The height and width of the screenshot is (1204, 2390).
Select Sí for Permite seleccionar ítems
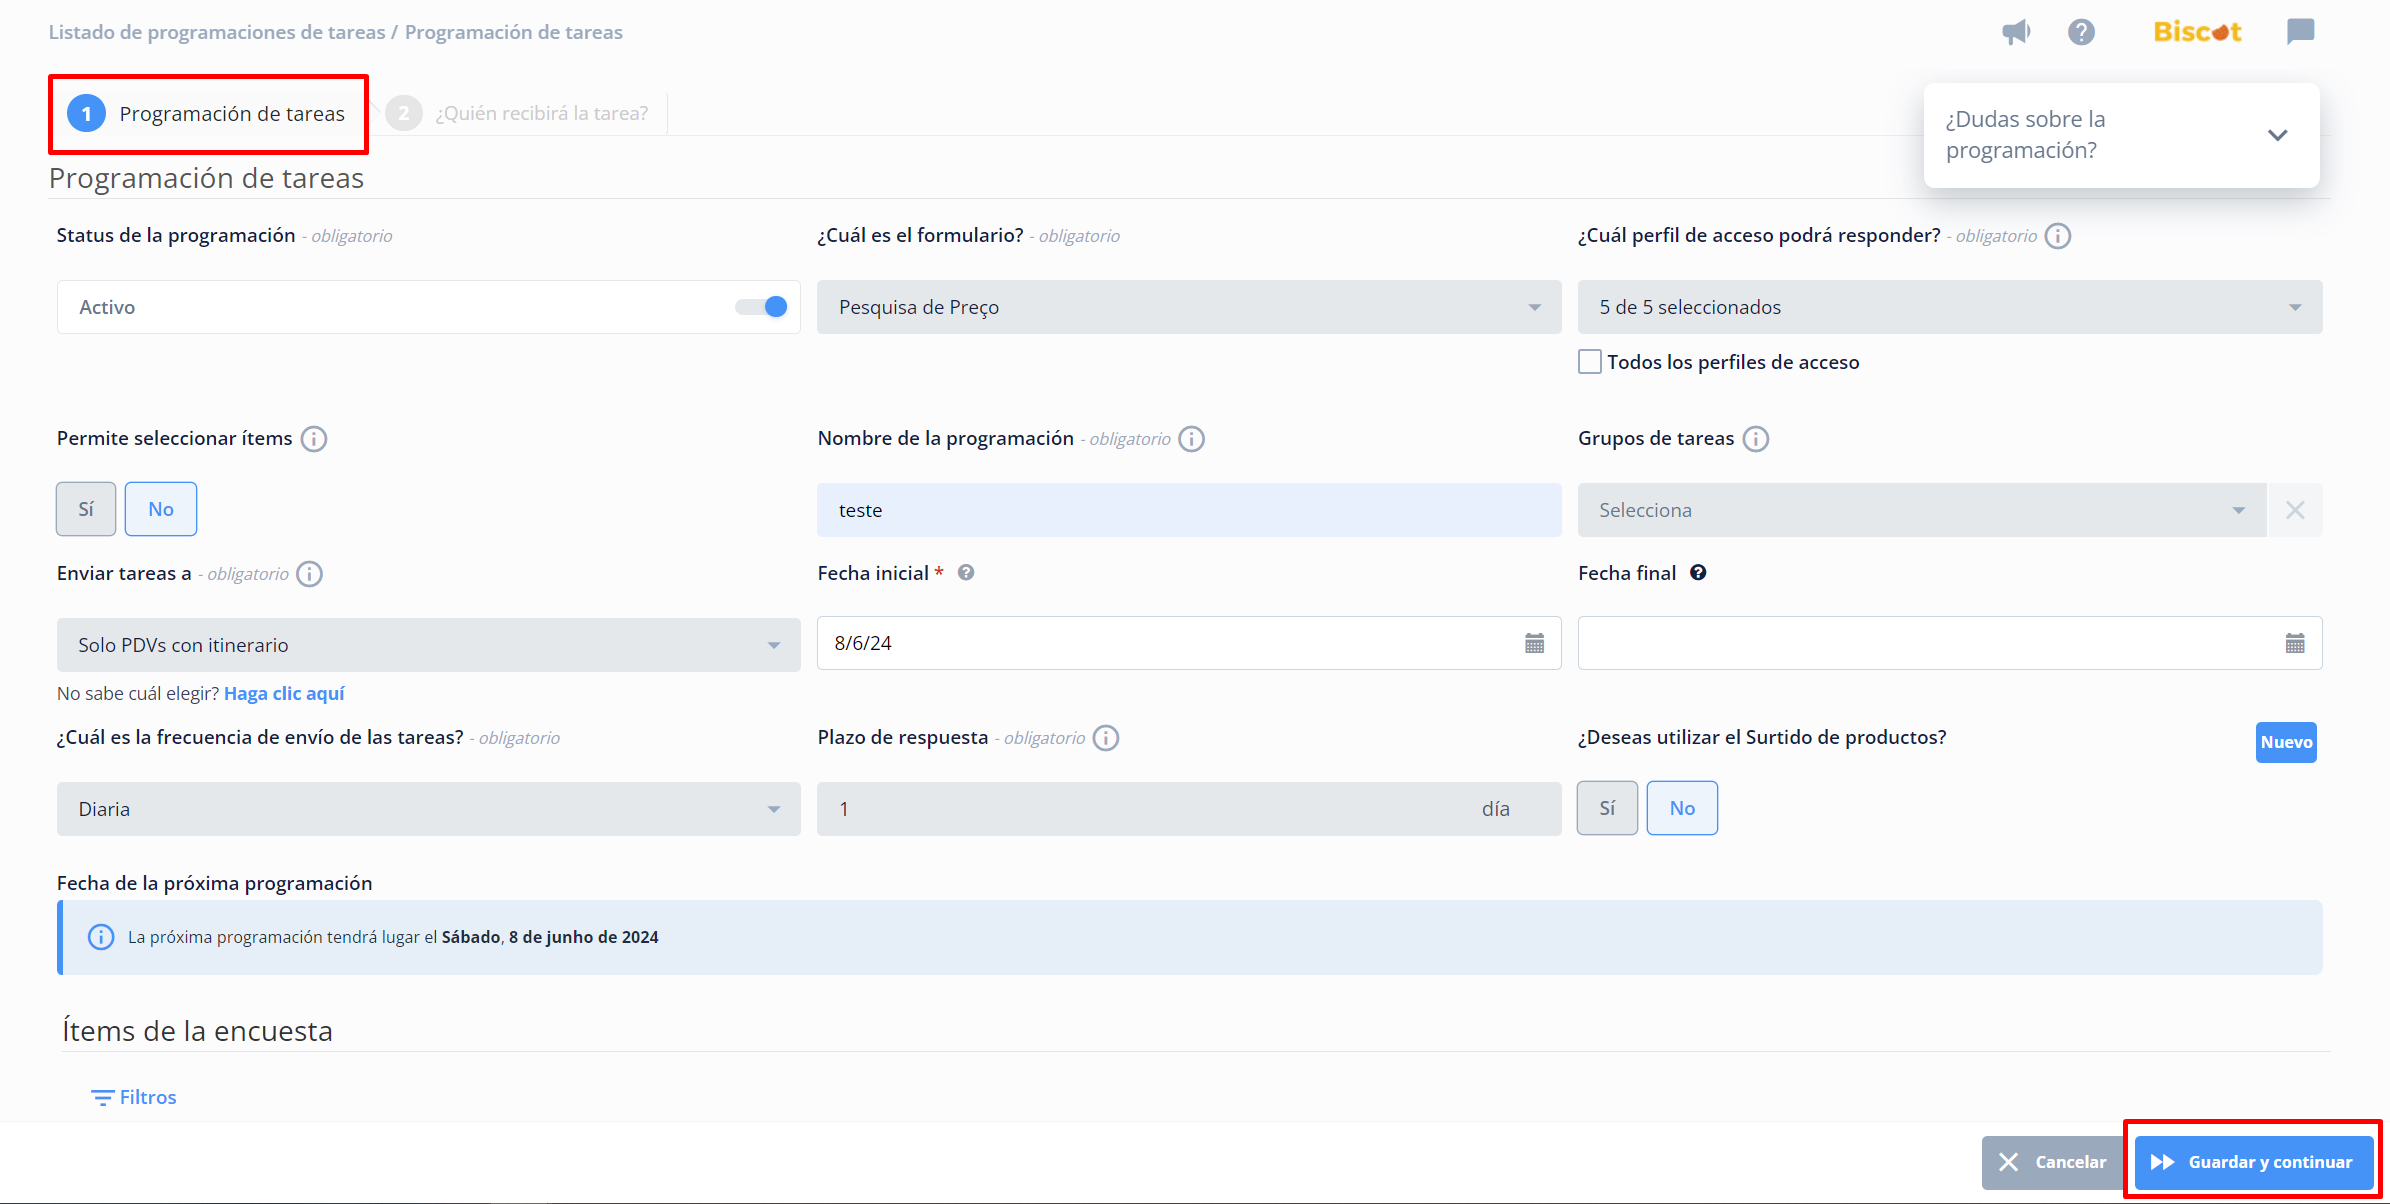pos(86,509)
